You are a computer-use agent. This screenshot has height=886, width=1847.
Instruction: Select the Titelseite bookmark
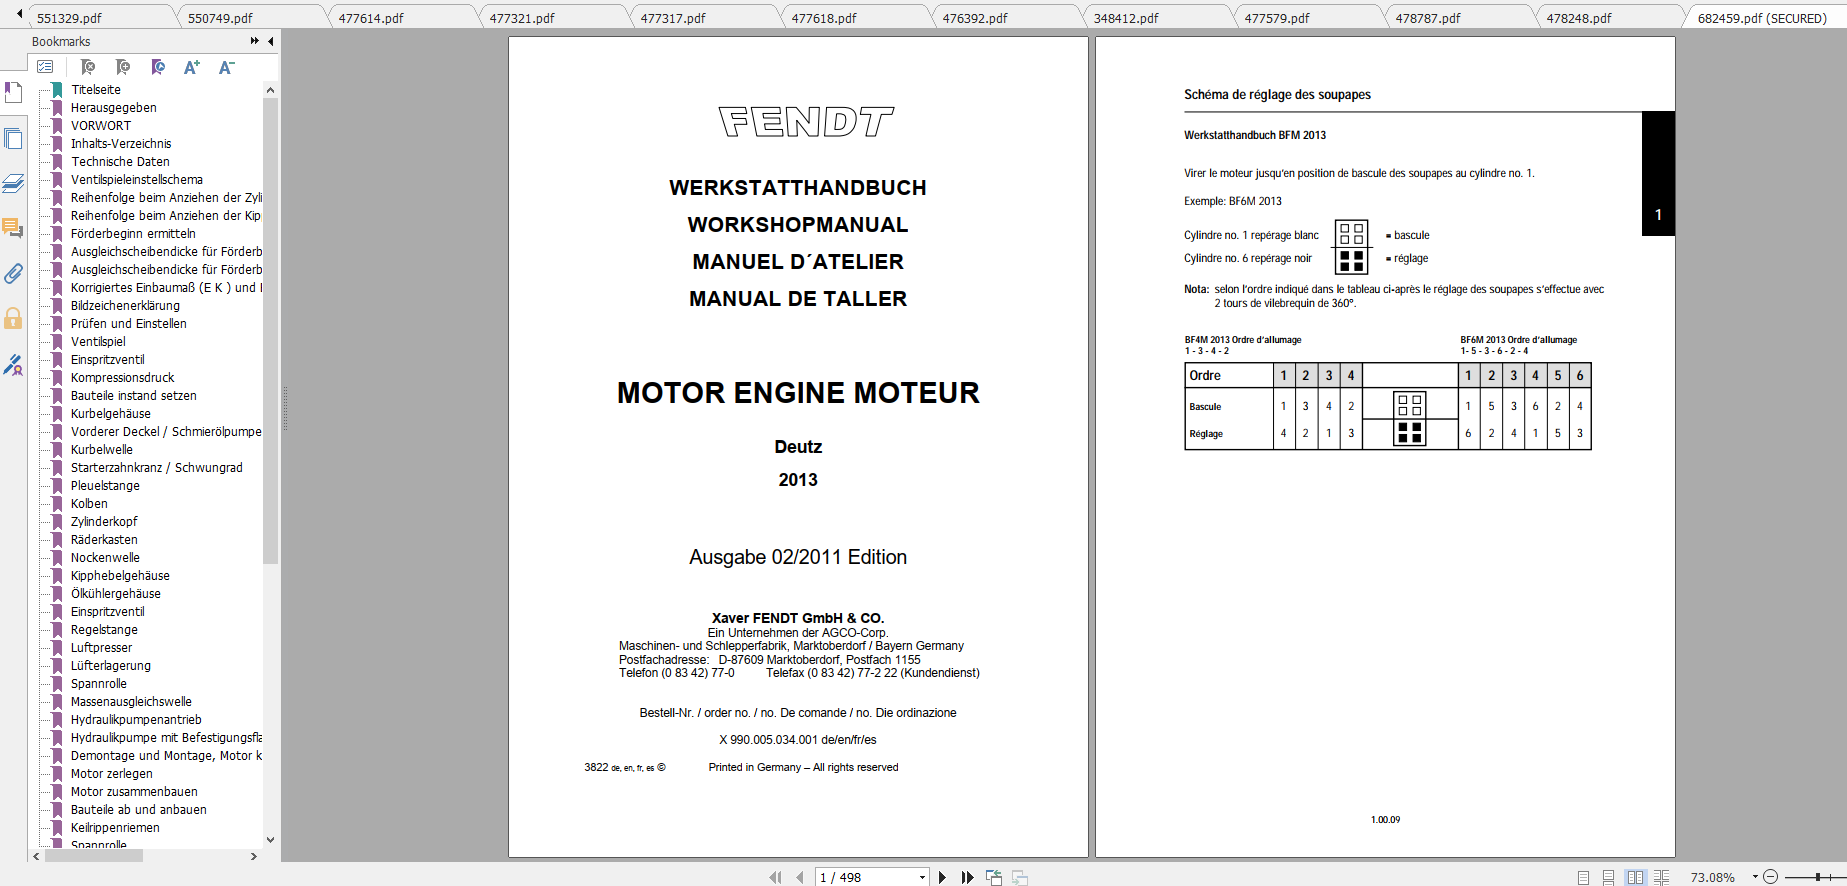pyautogui.click(x=96, y=90)
